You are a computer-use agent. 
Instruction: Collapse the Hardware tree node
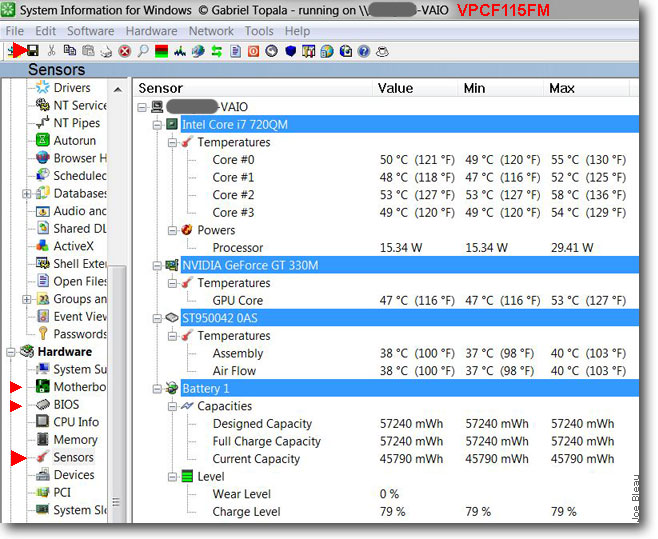(x=11, y=352)
